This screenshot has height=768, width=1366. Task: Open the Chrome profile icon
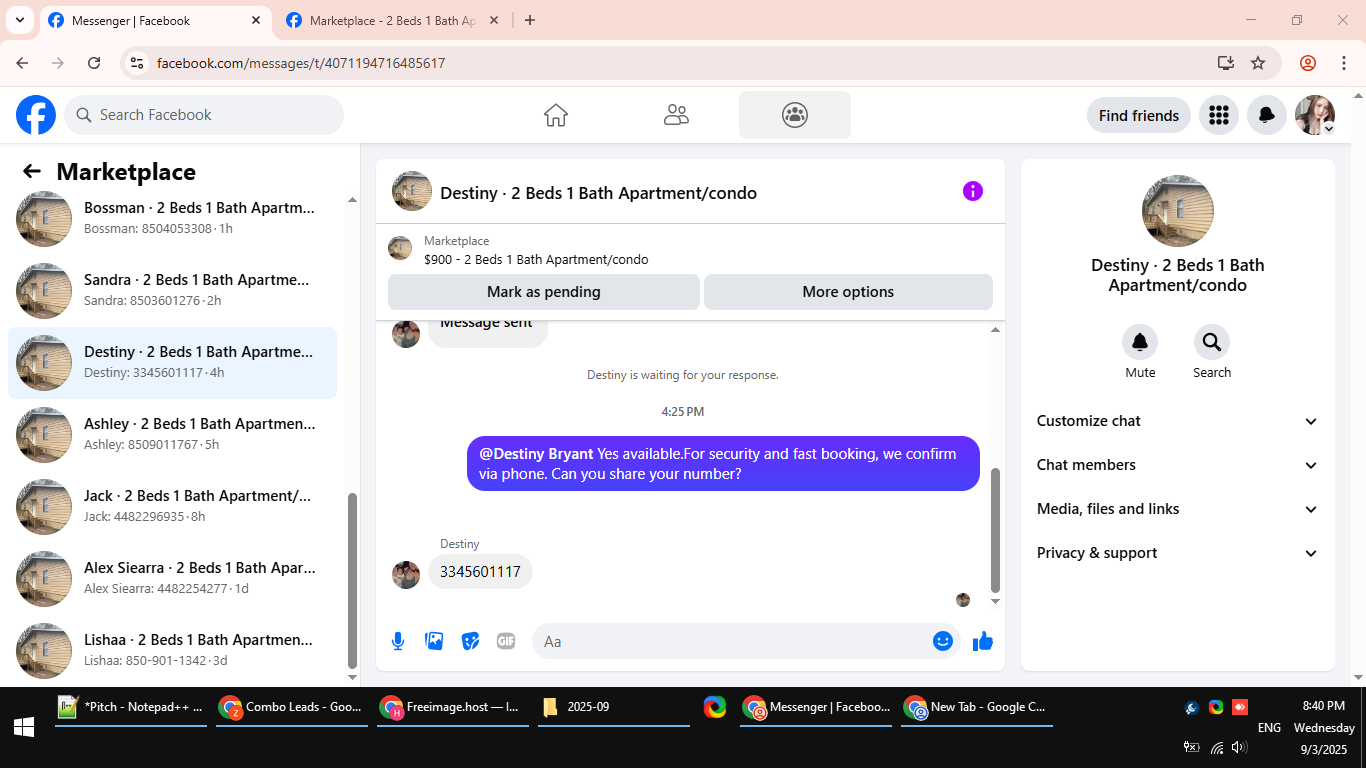[x=1308, y=63]
